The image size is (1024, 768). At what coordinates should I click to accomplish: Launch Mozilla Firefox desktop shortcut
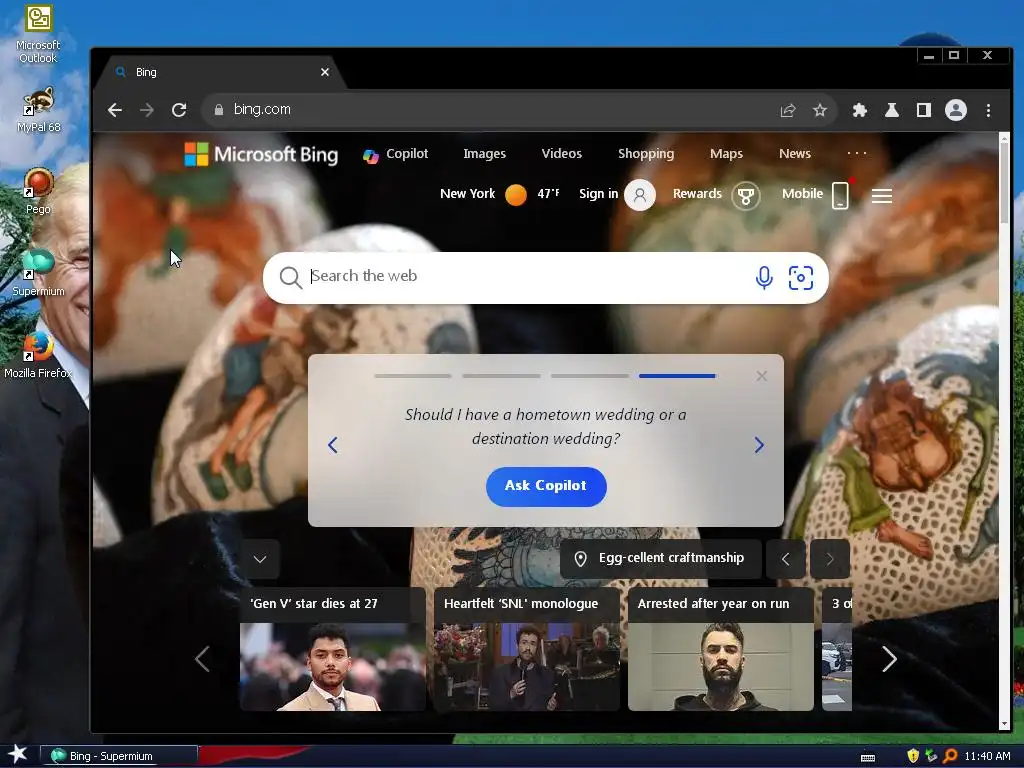pyautogui.click(x=38, y=355)
